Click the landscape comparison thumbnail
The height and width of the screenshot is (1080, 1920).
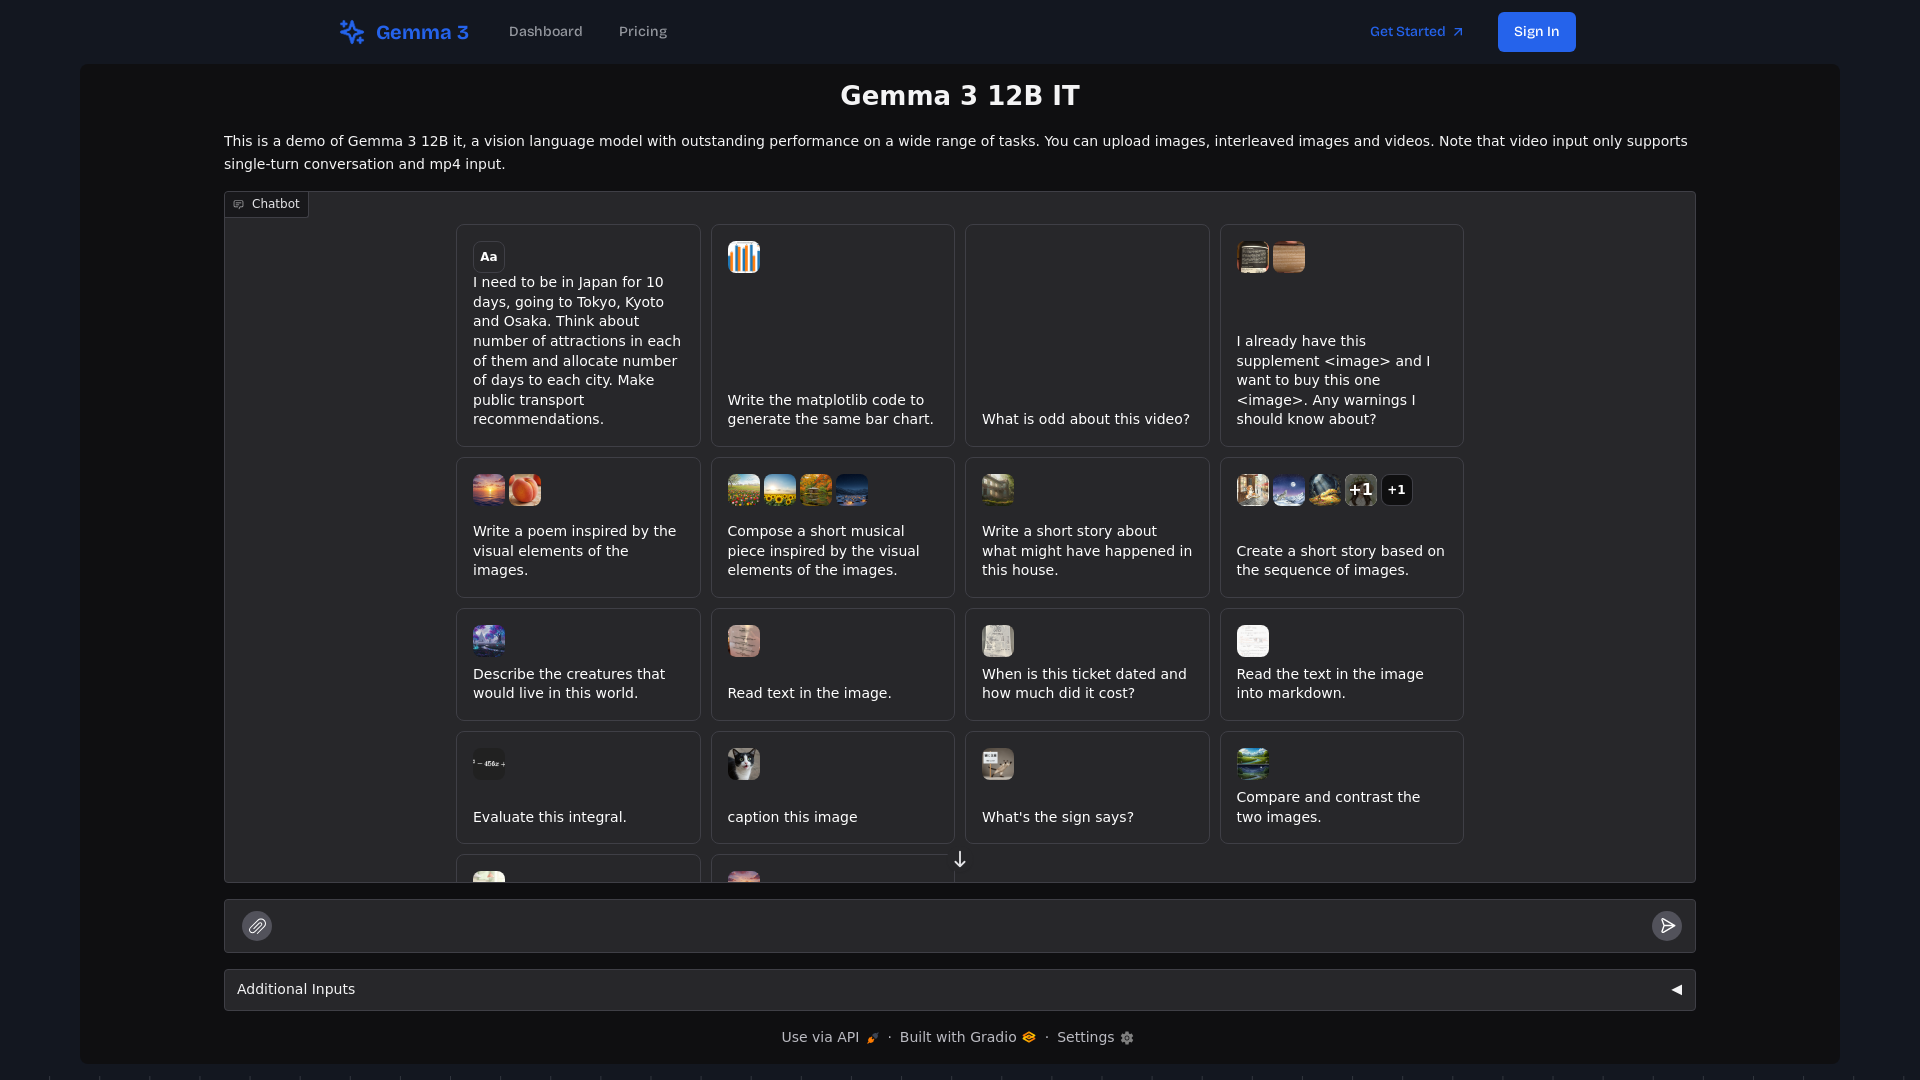coord(1253,764)
